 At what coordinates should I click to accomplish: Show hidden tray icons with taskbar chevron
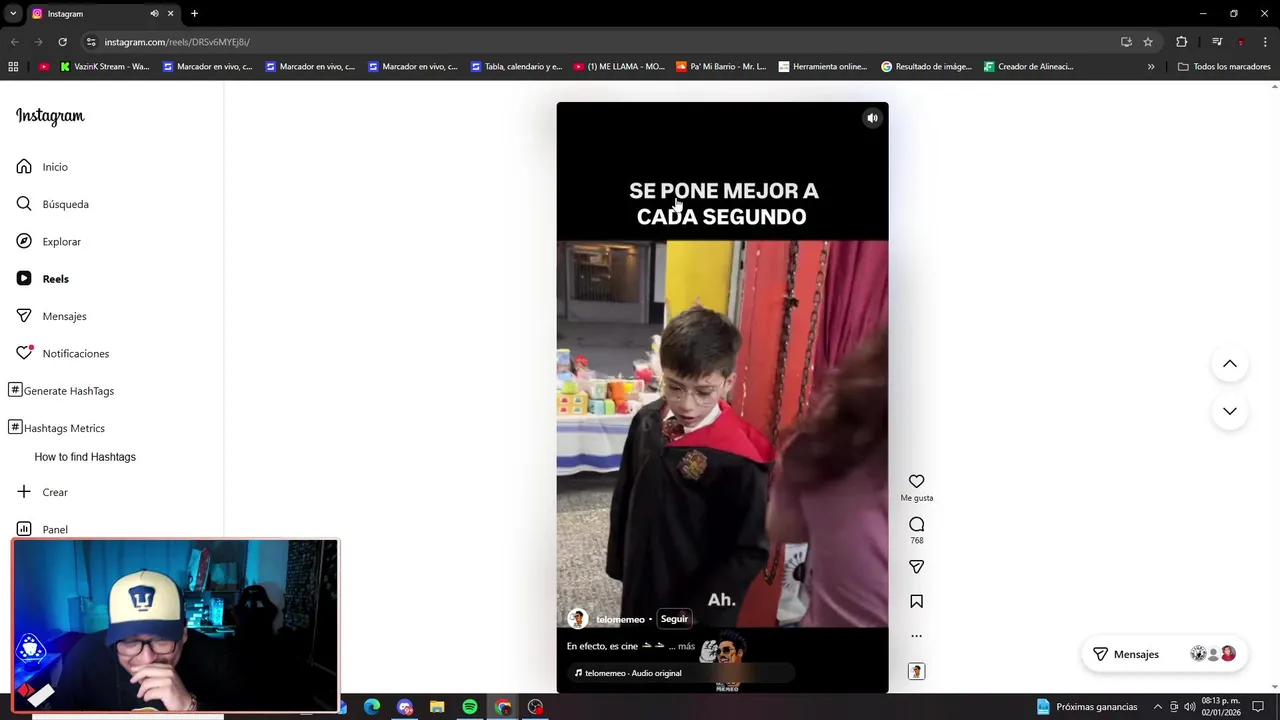pyautogui.click(x=1158, y=707)
